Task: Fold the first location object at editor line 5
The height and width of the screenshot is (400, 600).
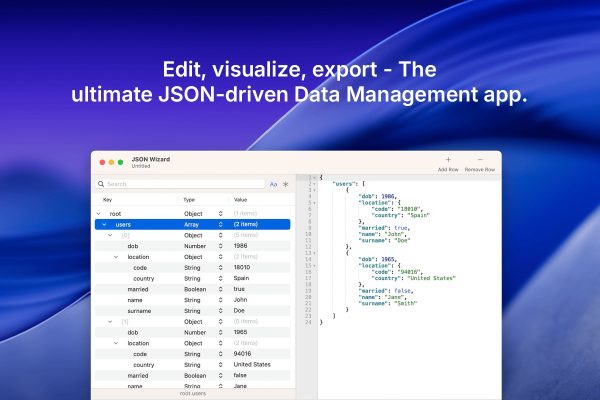Action: 315,203
